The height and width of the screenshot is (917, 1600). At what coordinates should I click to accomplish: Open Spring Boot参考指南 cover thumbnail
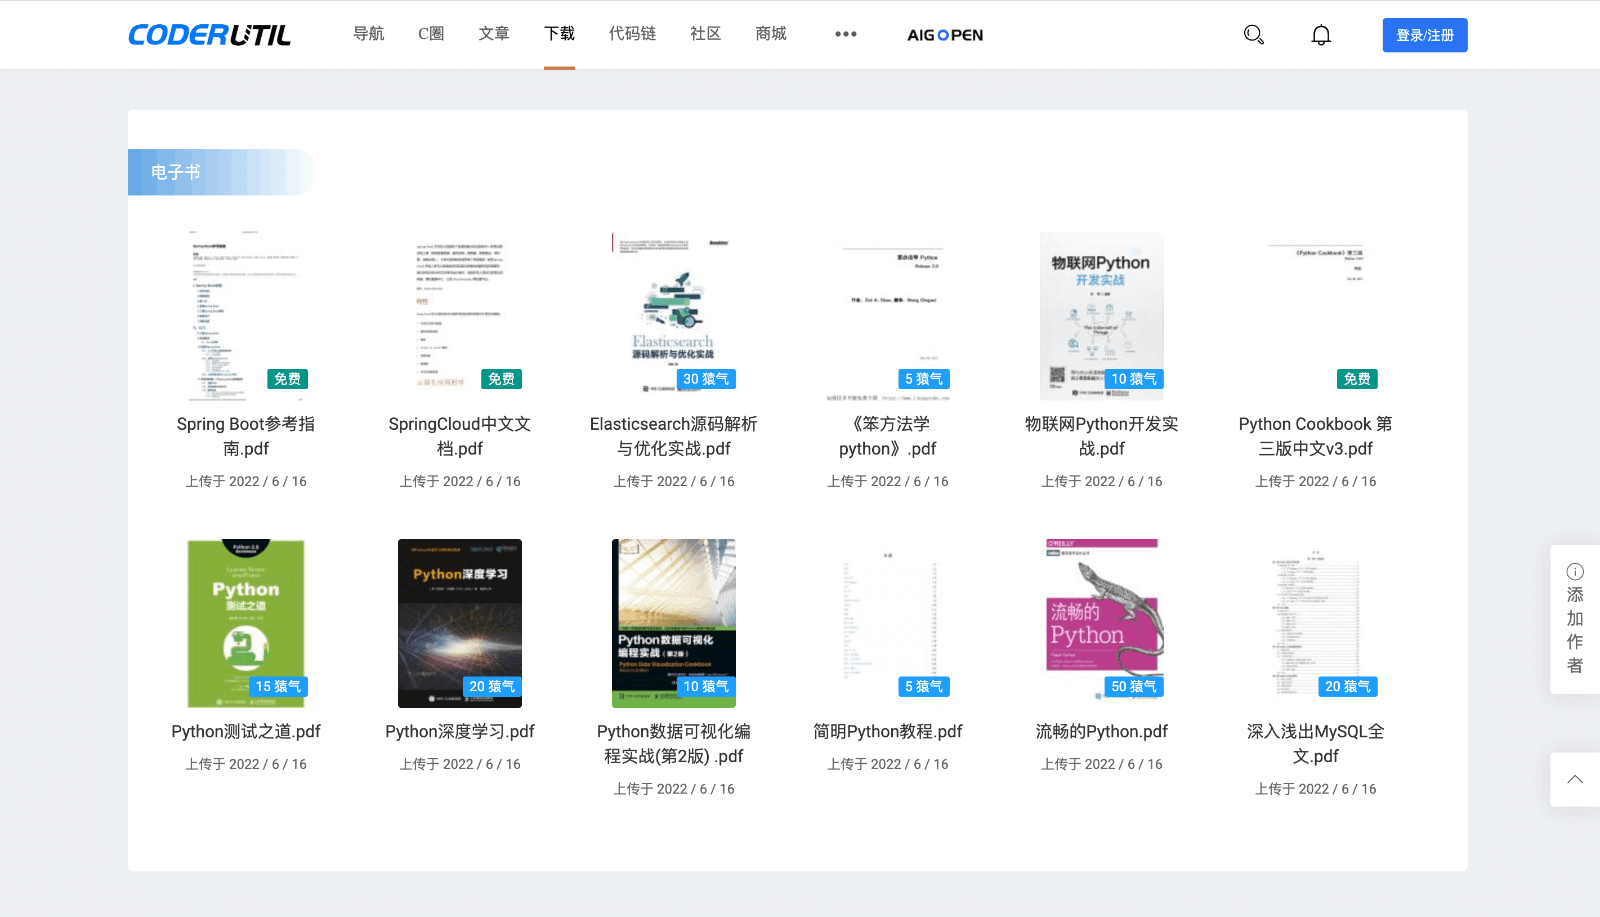pyautogui.click(x=246, y=316)
